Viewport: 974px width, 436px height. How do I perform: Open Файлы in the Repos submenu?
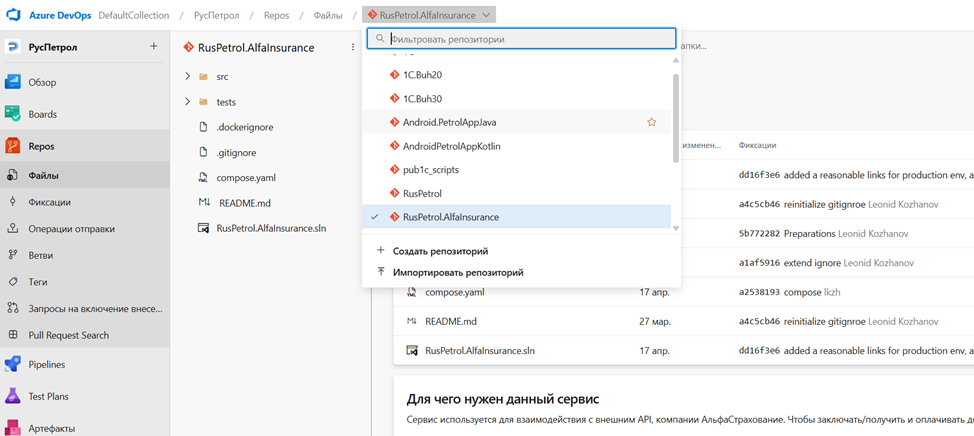[84, 176]
